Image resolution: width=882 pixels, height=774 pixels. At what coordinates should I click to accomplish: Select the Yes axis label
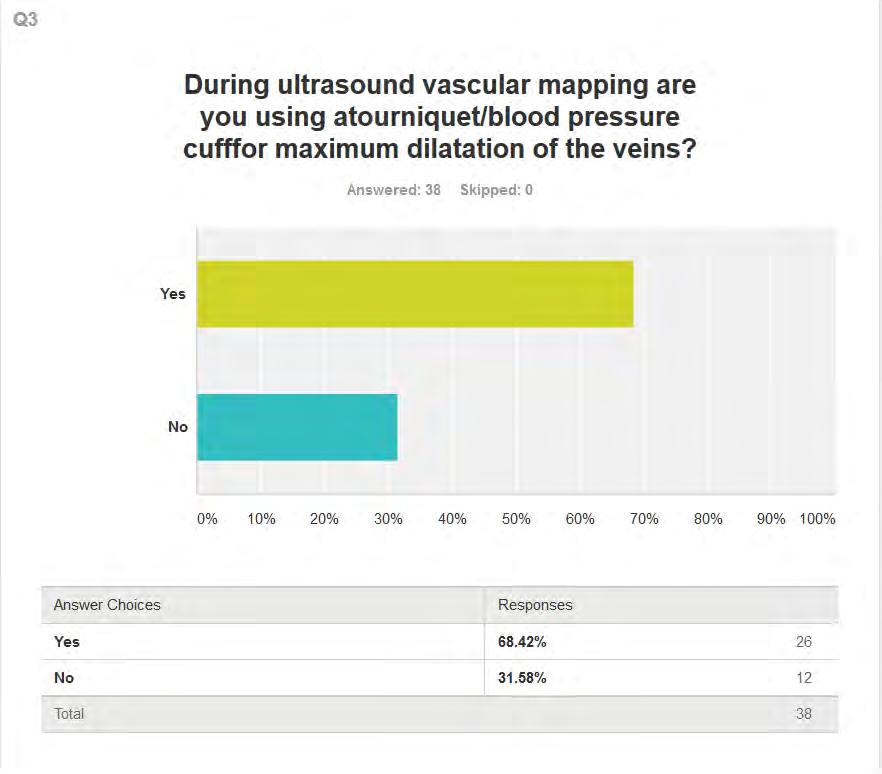(x=173, y=294)
